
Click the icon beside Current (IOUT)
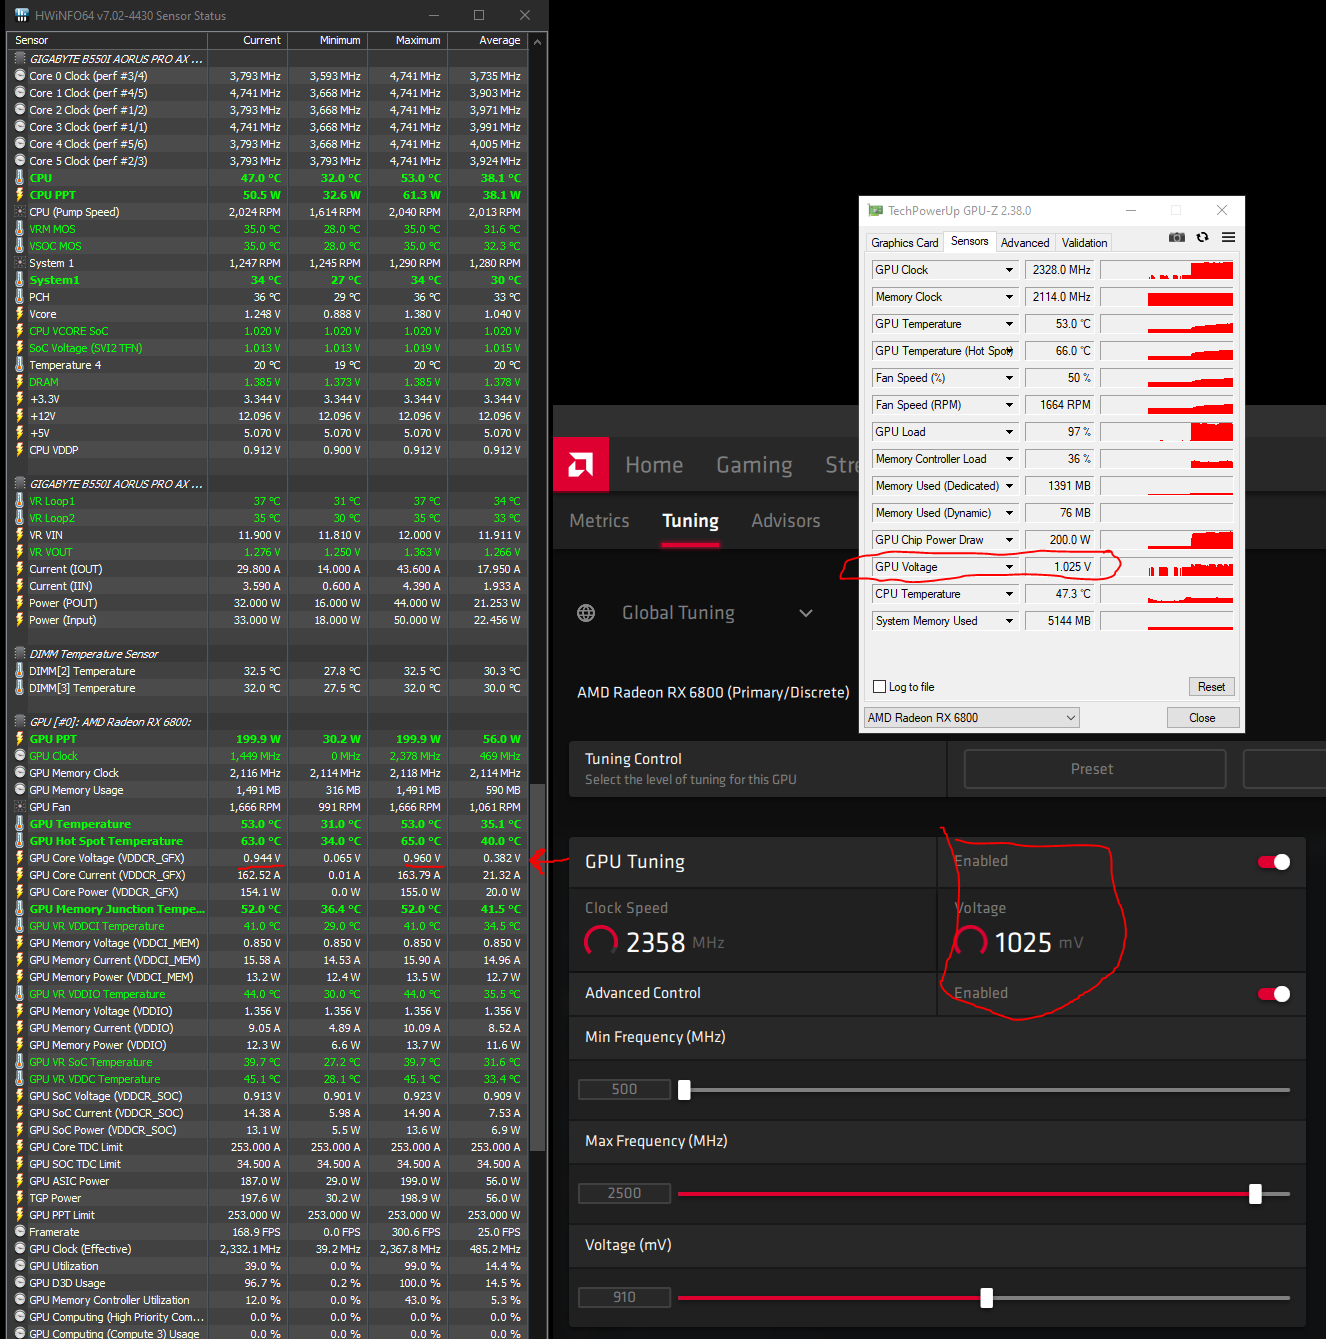click(x=20, y=569)
